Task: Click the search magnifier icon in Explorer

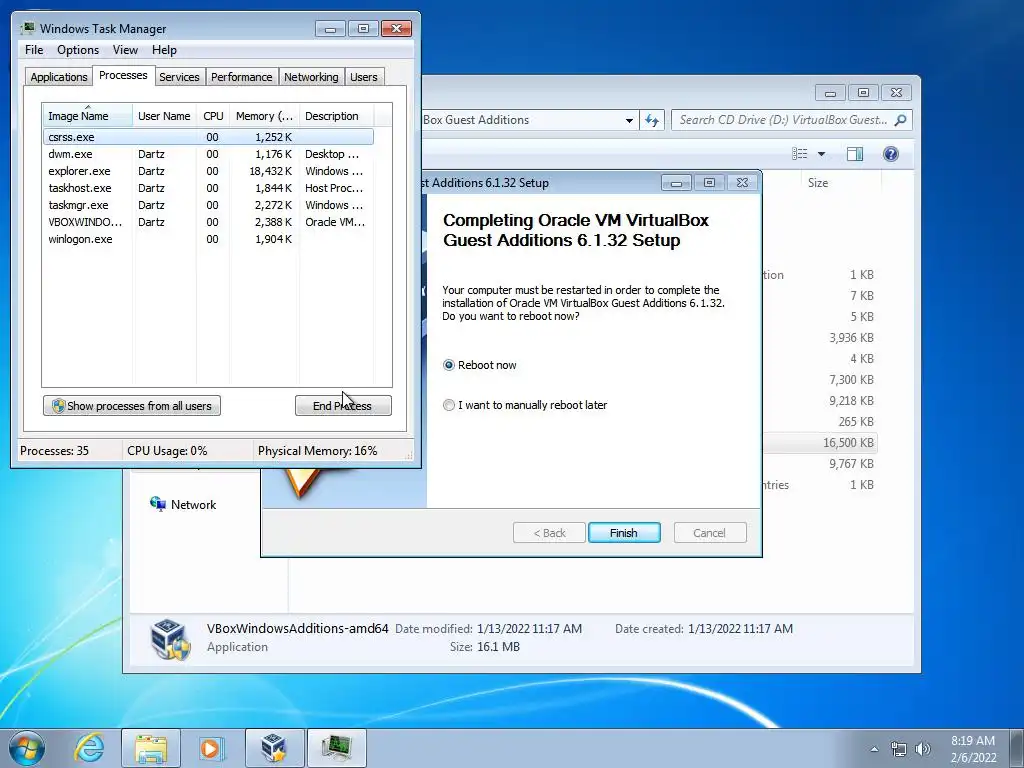Action: (900, 120)
